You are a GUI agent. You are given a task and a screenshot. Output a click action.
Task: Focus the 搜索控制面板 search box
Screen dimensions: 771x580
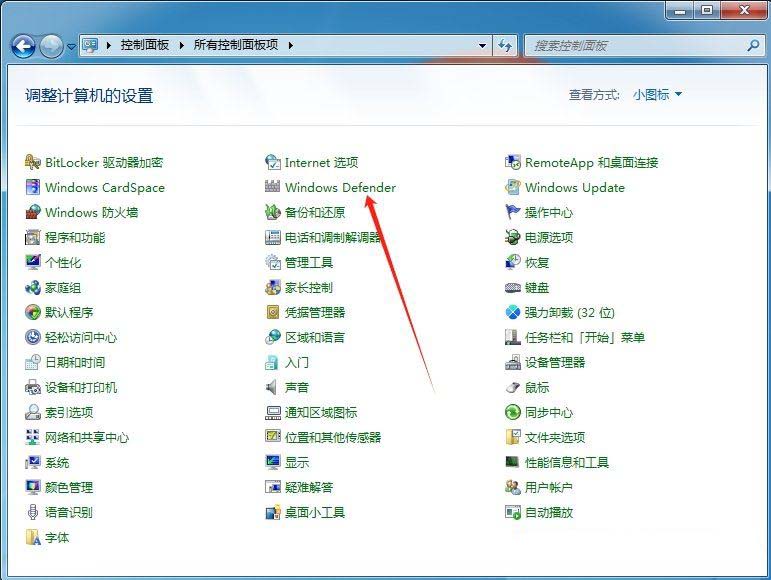(644, 46)
